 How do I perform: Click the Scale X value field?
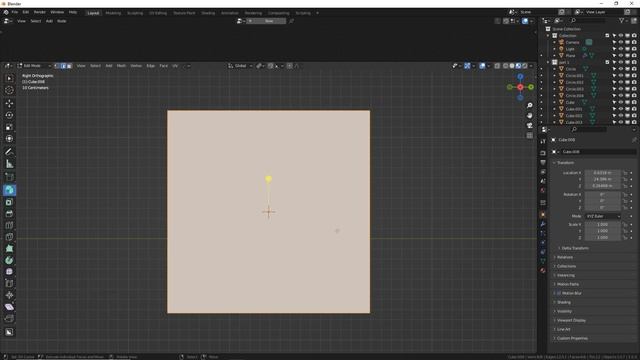tap(602, 224)
